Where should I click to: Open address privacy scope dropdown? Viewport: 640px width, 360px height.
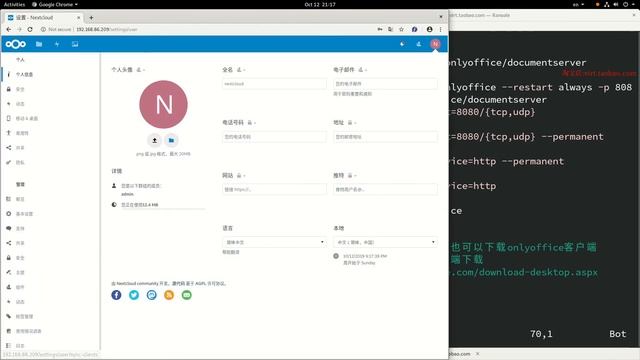[352, 122]
